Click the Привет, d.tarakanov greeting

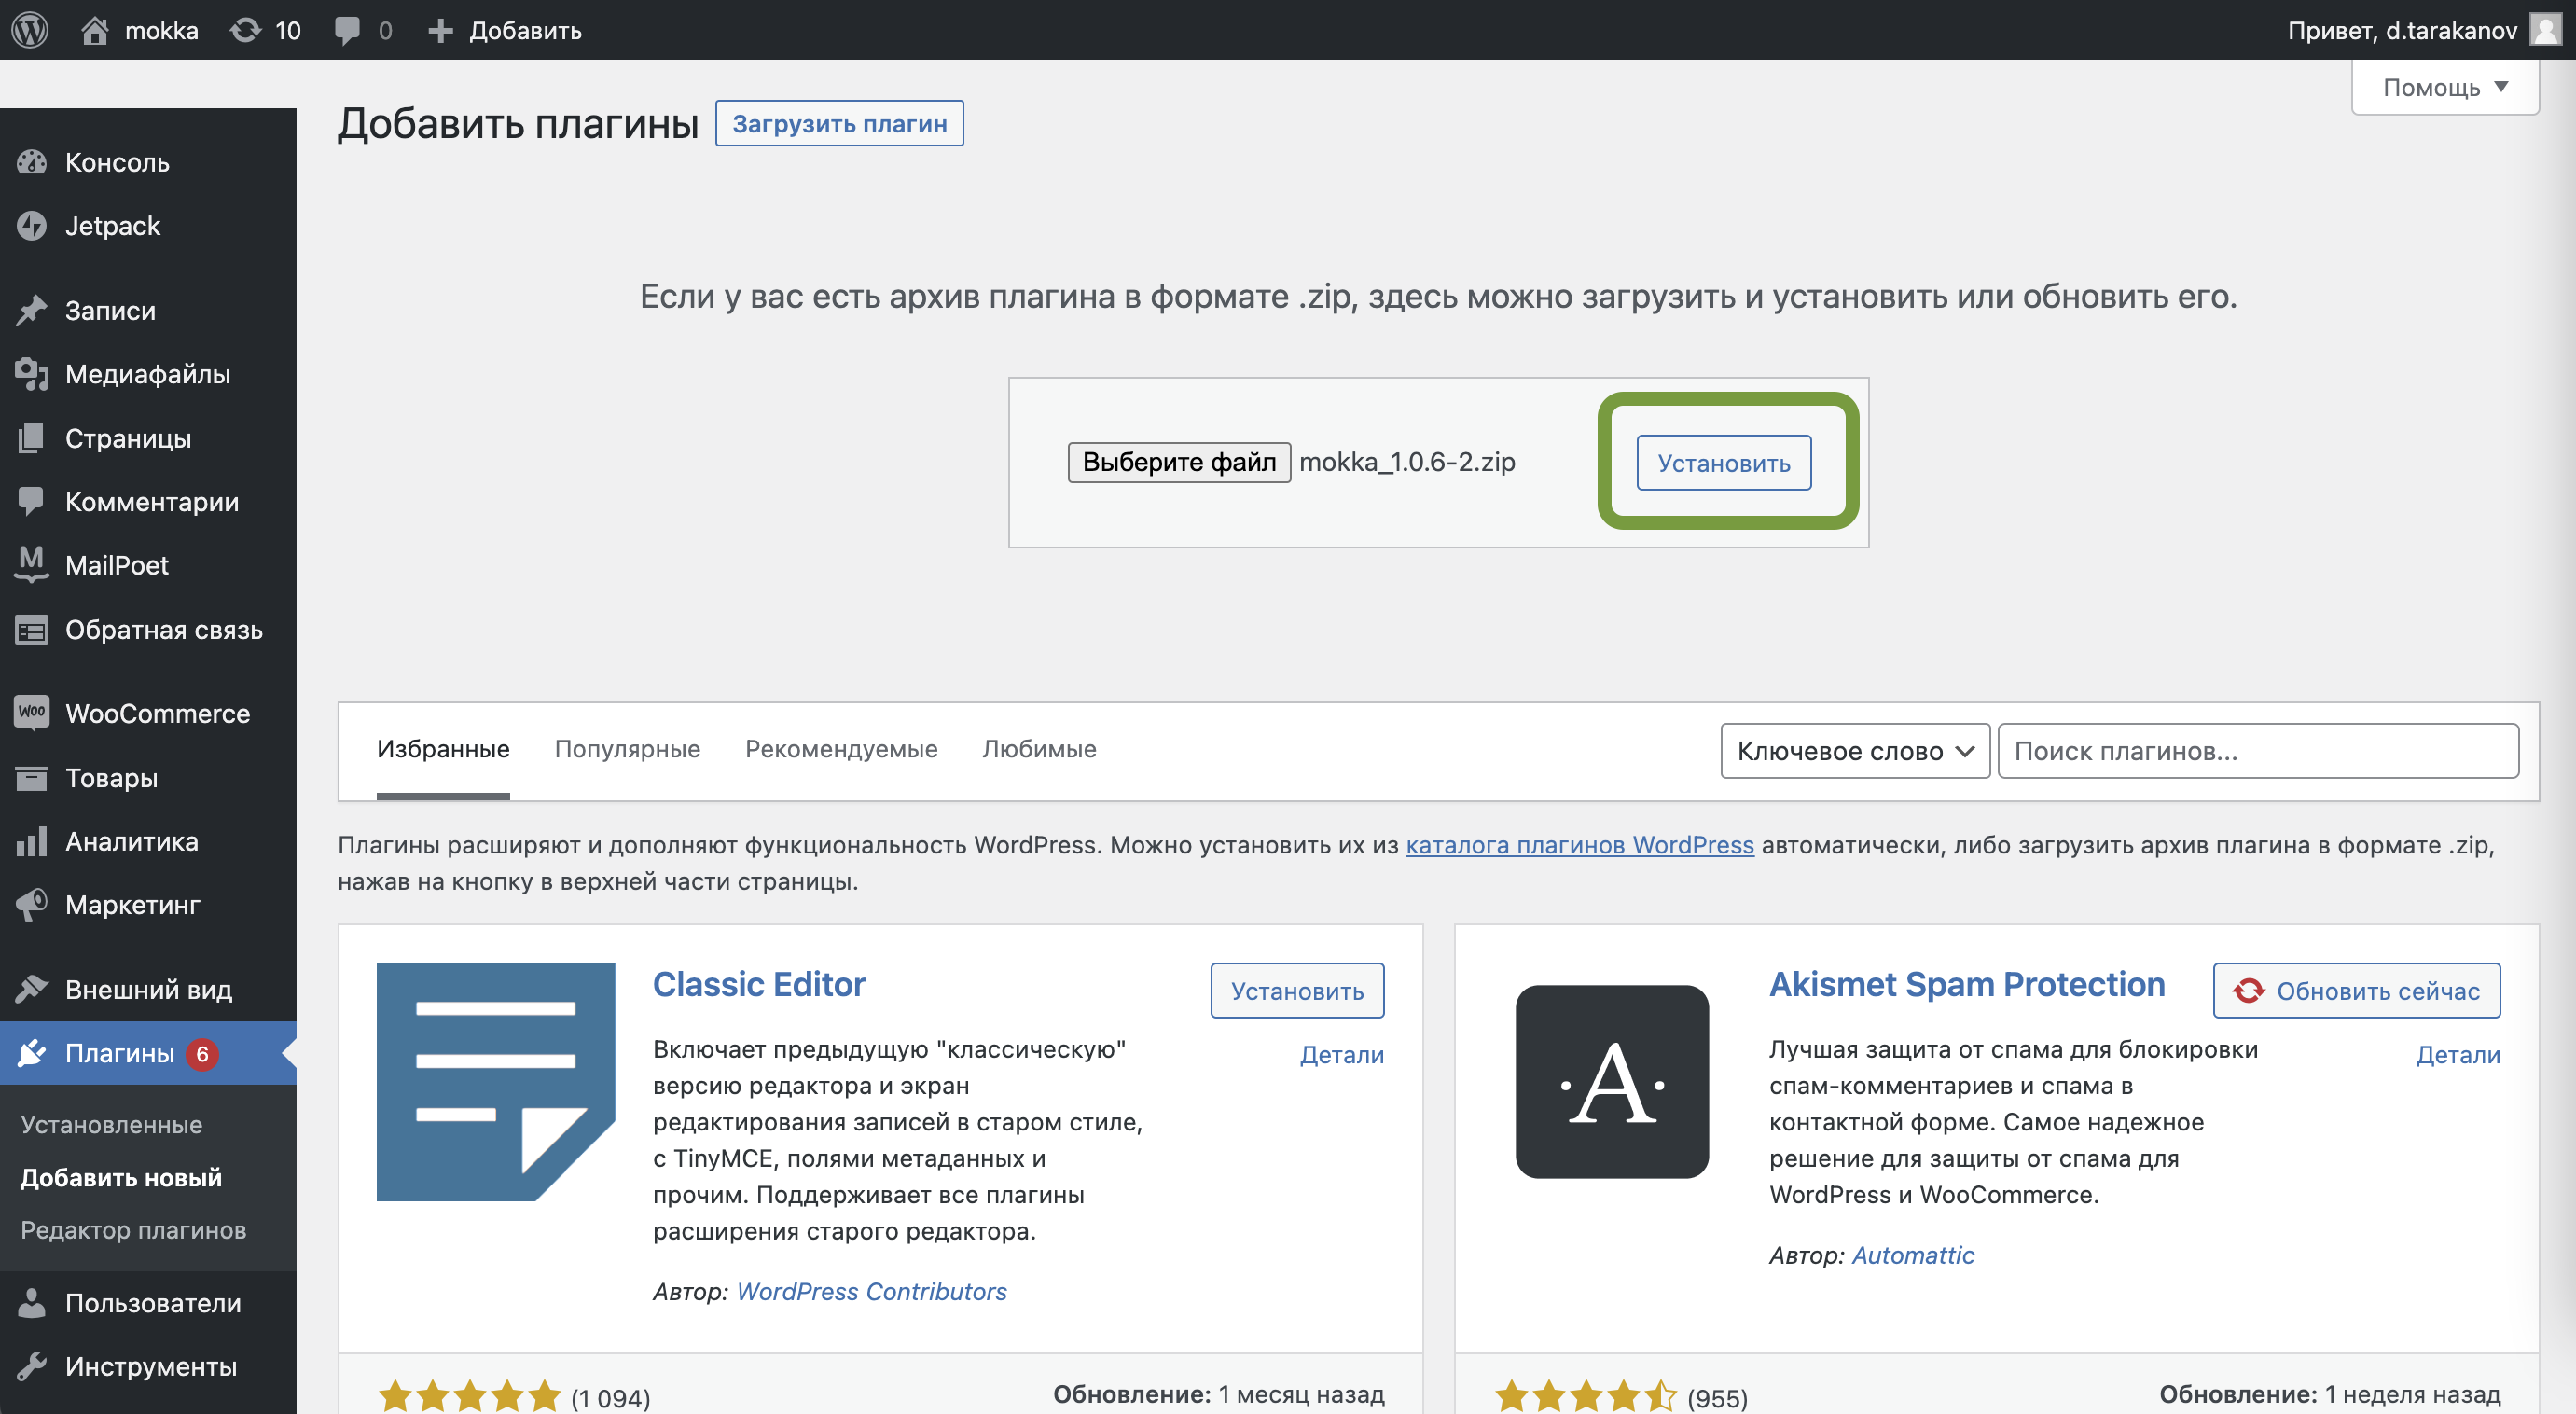2402,31
